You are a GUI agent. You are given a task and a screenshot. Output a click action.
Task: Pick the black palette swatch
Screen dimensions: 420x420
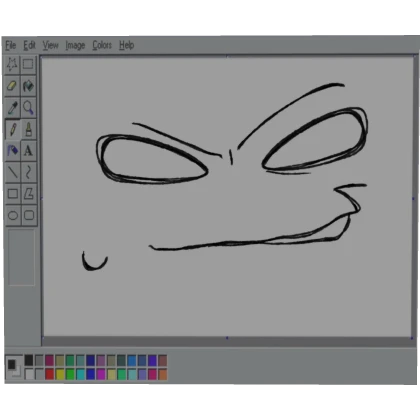click(x=29, y=360)
